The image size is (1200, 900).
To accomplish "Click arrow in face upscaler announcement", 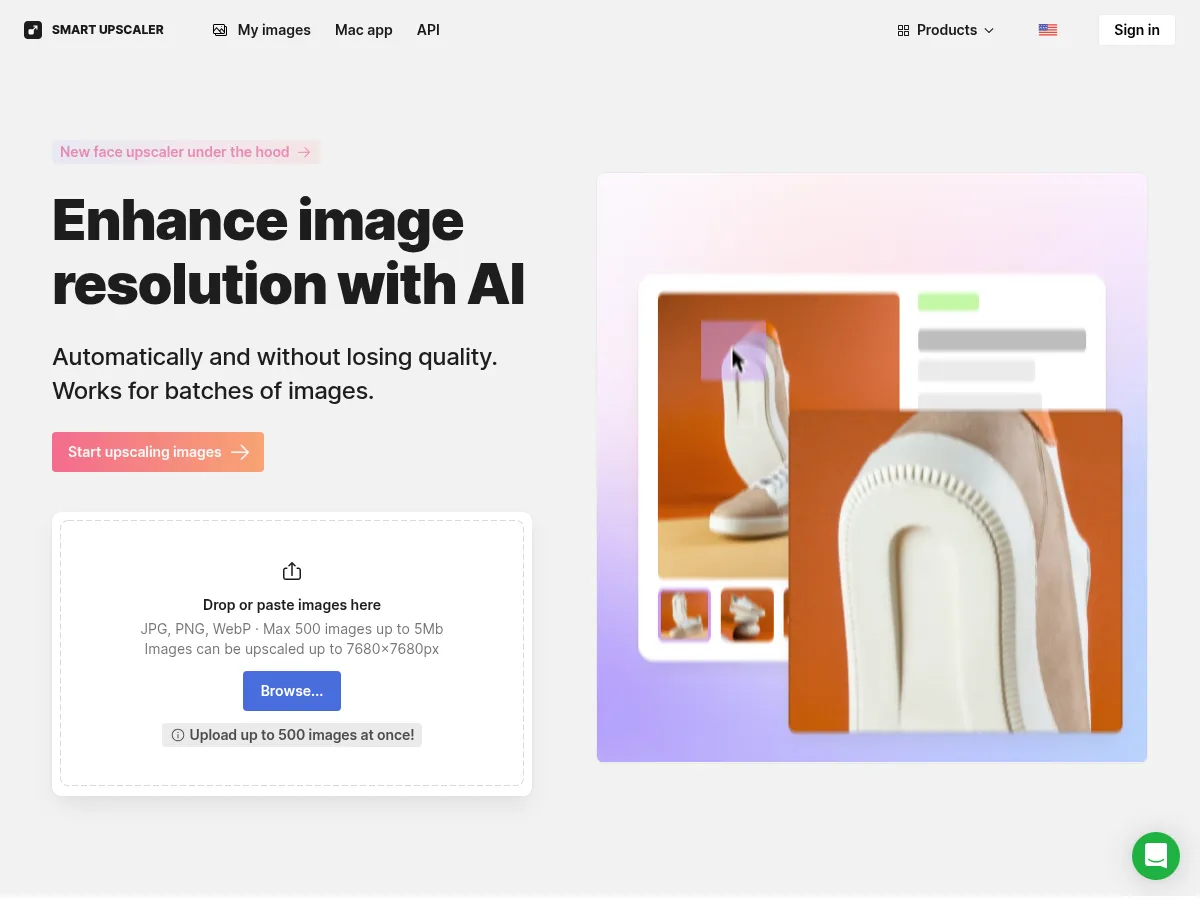I will tap(304, 152).
